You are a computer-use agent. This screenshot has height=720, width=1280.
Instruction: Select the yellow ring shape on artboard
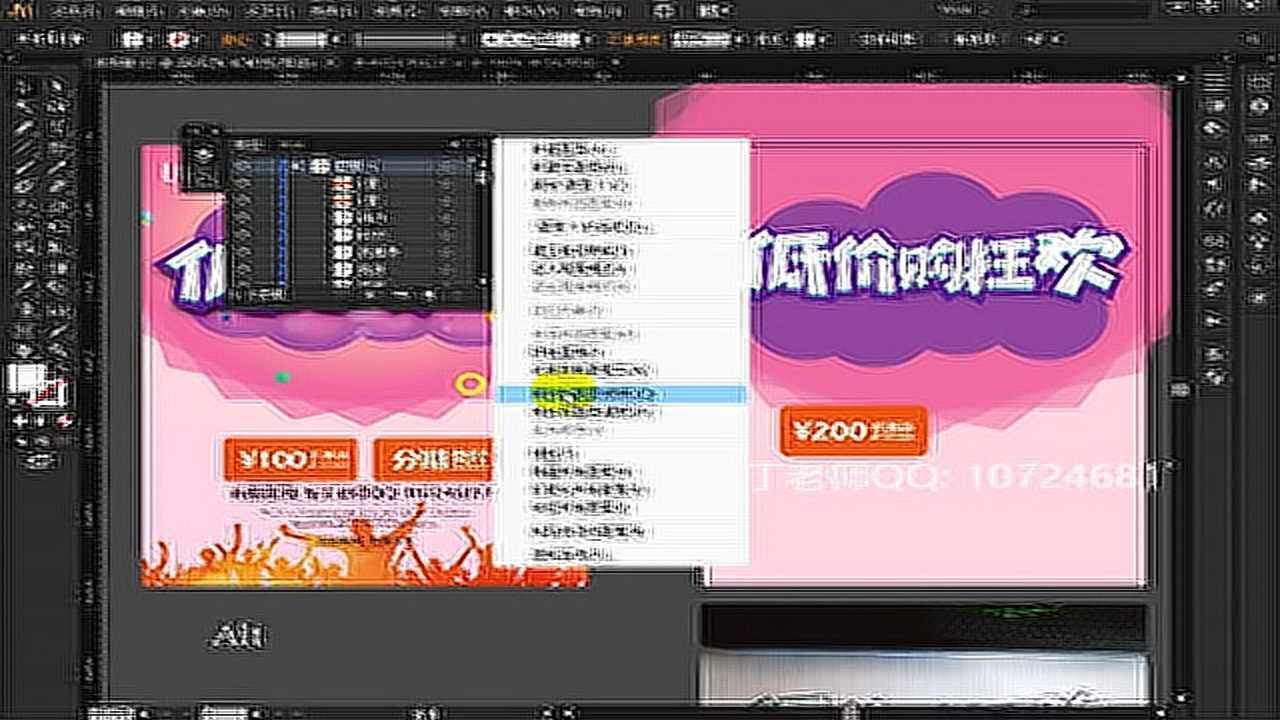point(468,383)
